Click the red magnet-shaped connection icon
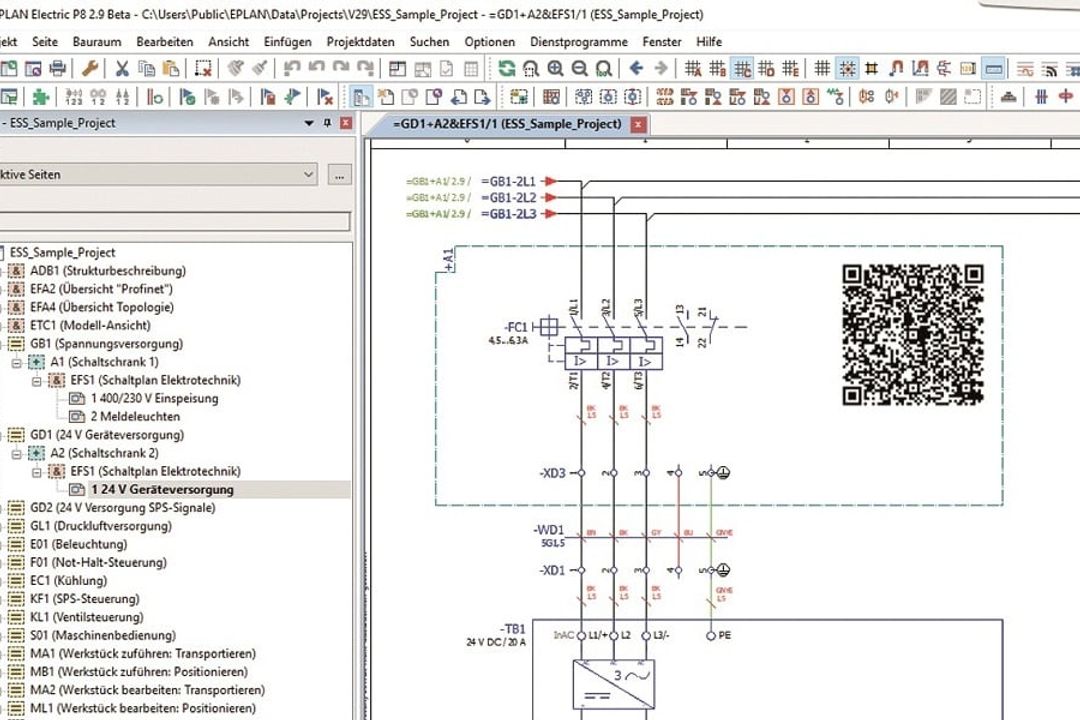Viewport: 1080px width, 720px height. click(x=896, y=68)
